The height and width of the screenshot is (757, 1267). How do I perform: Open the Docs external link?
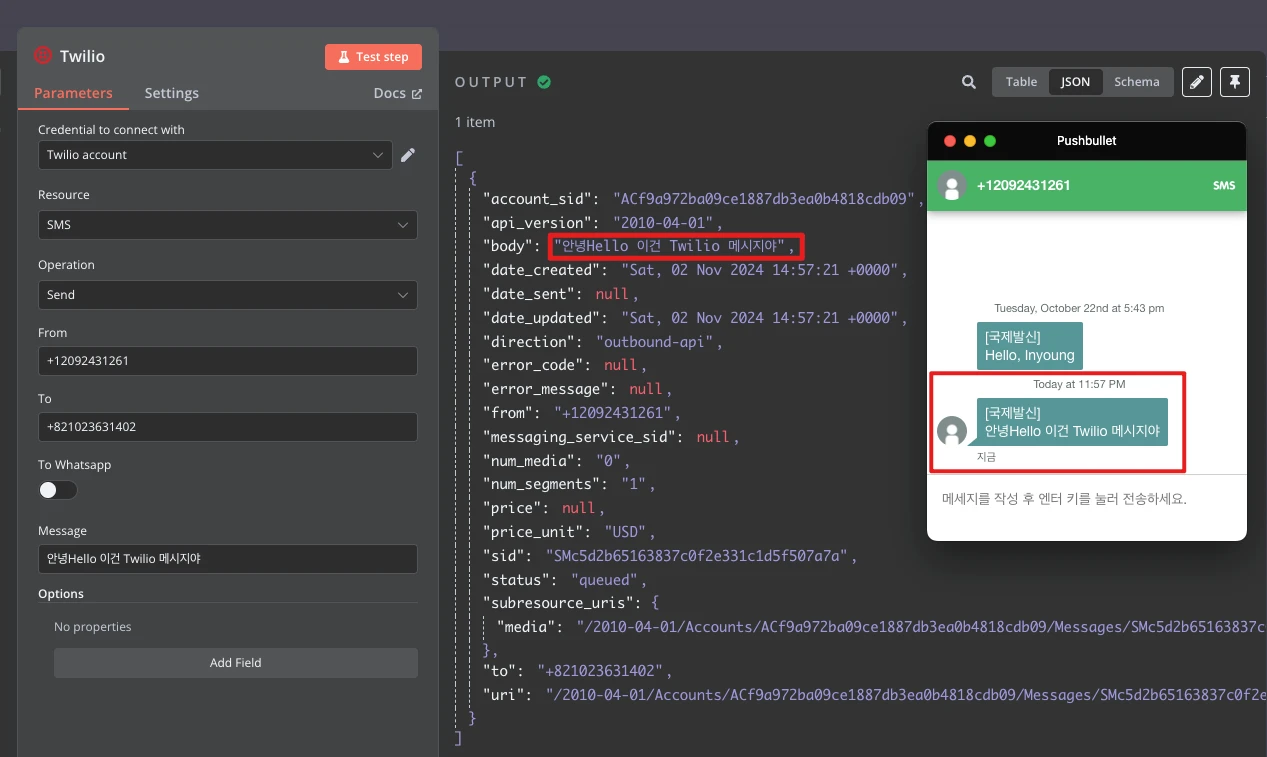pos(398,93)
